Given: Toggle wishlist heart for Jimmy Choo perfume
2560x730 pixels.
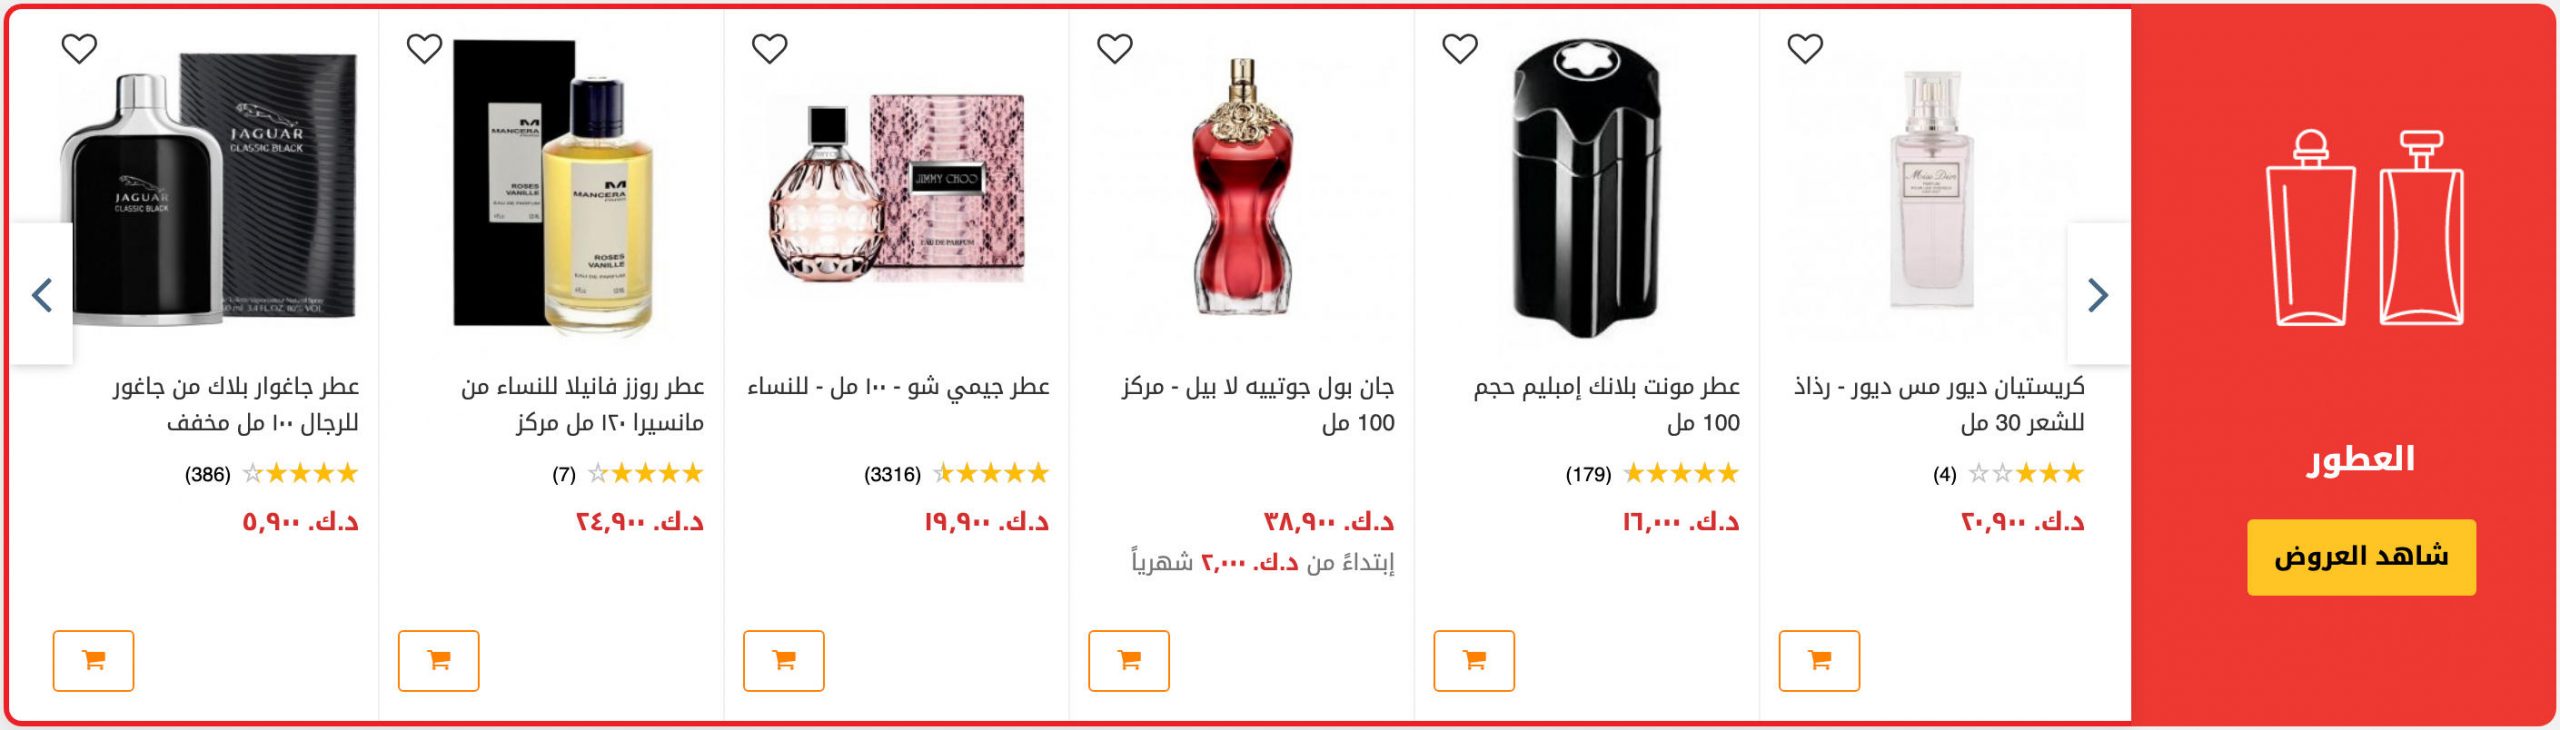Looking at the screenshot, I should (x=769, y=48).
